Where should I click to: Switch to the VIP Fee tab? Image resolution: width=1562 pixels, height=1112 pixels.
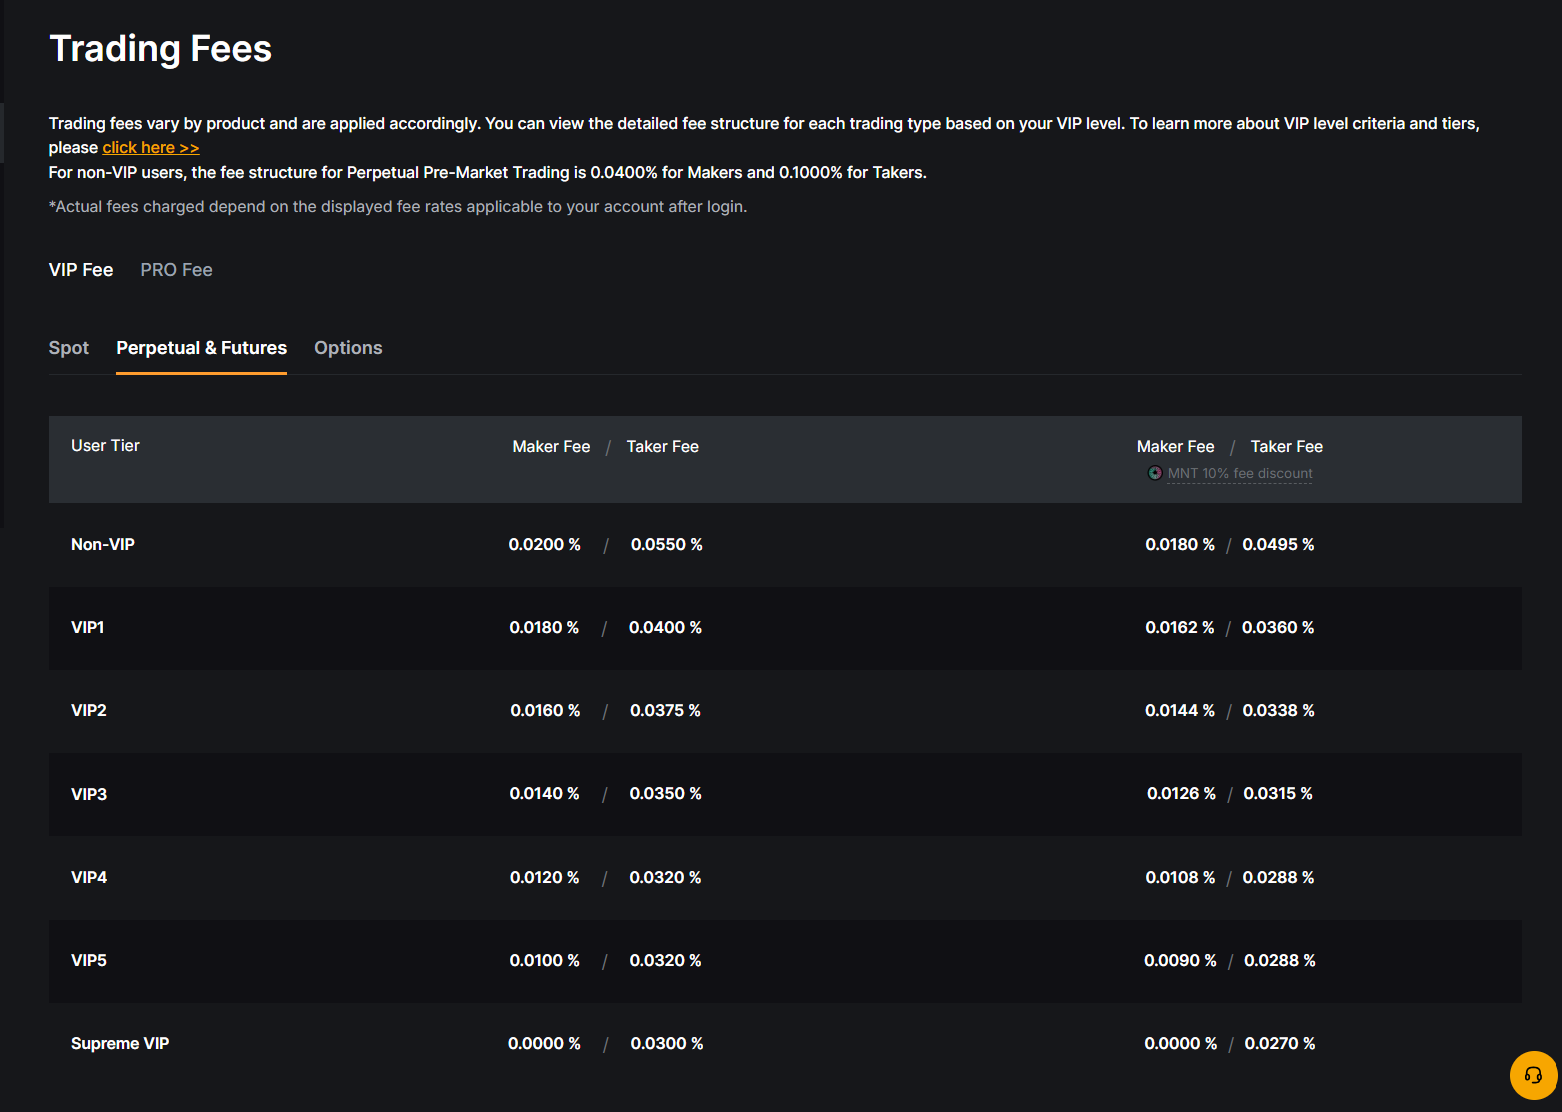[x=81, y=270]
